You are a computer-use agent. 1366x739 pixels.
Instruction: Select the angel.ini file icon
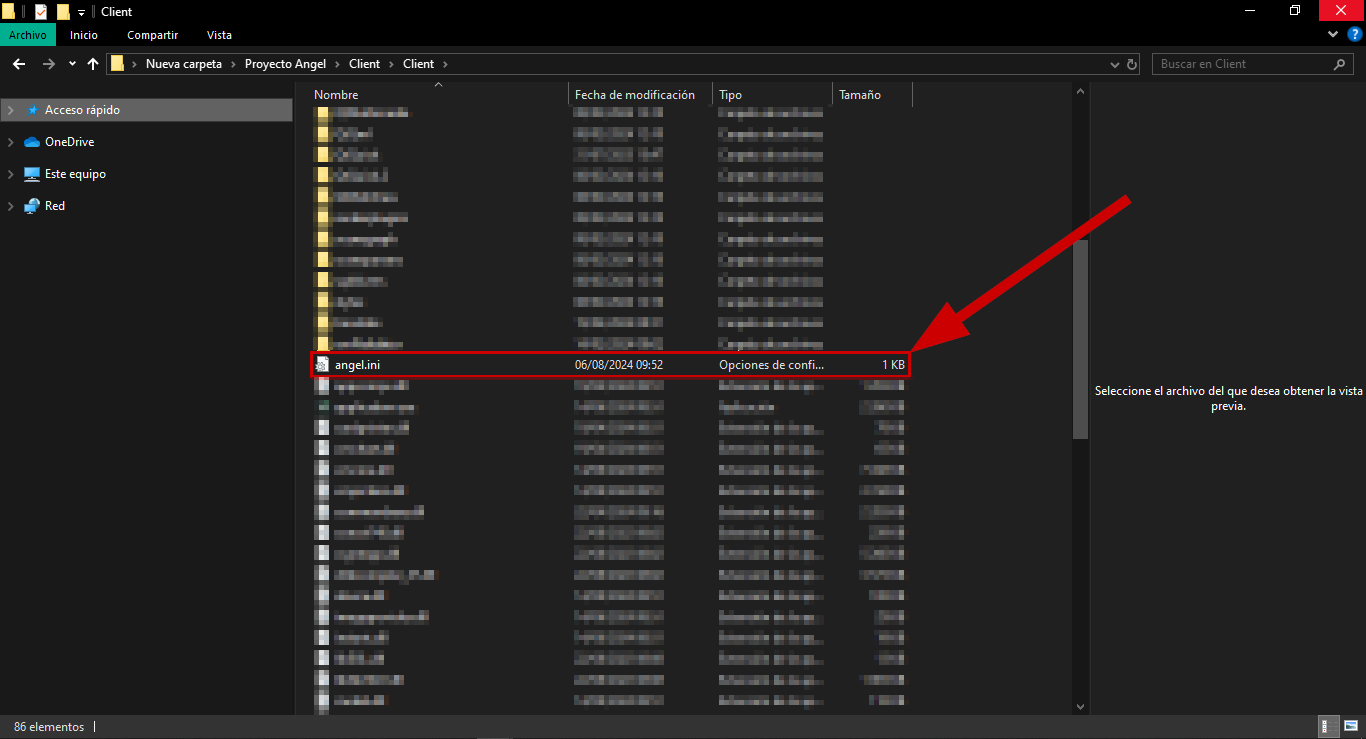pyautogui.click(x=322, y=365)
